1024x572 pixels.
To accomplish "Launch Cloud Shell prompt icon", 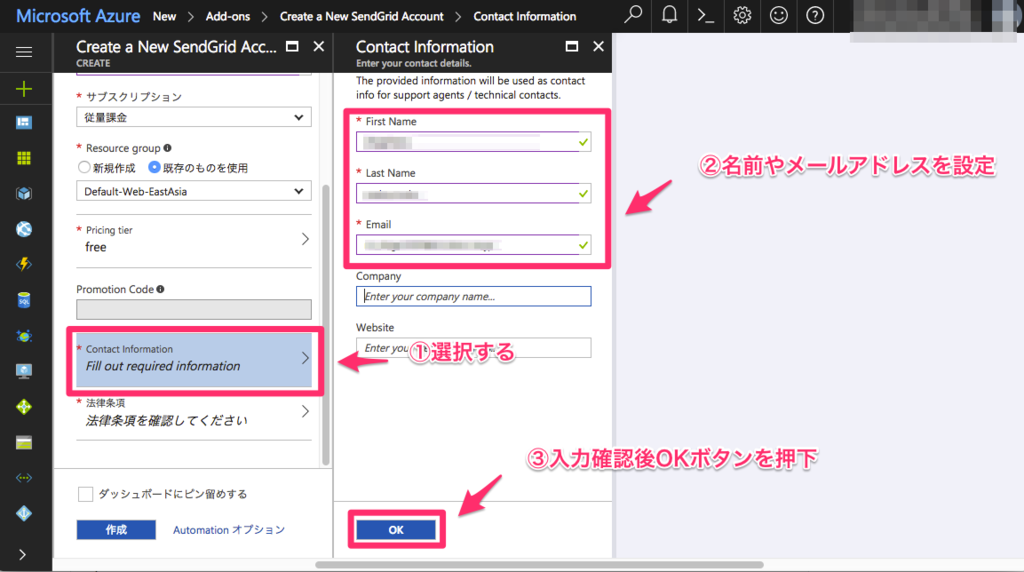I will coord(706,15).
